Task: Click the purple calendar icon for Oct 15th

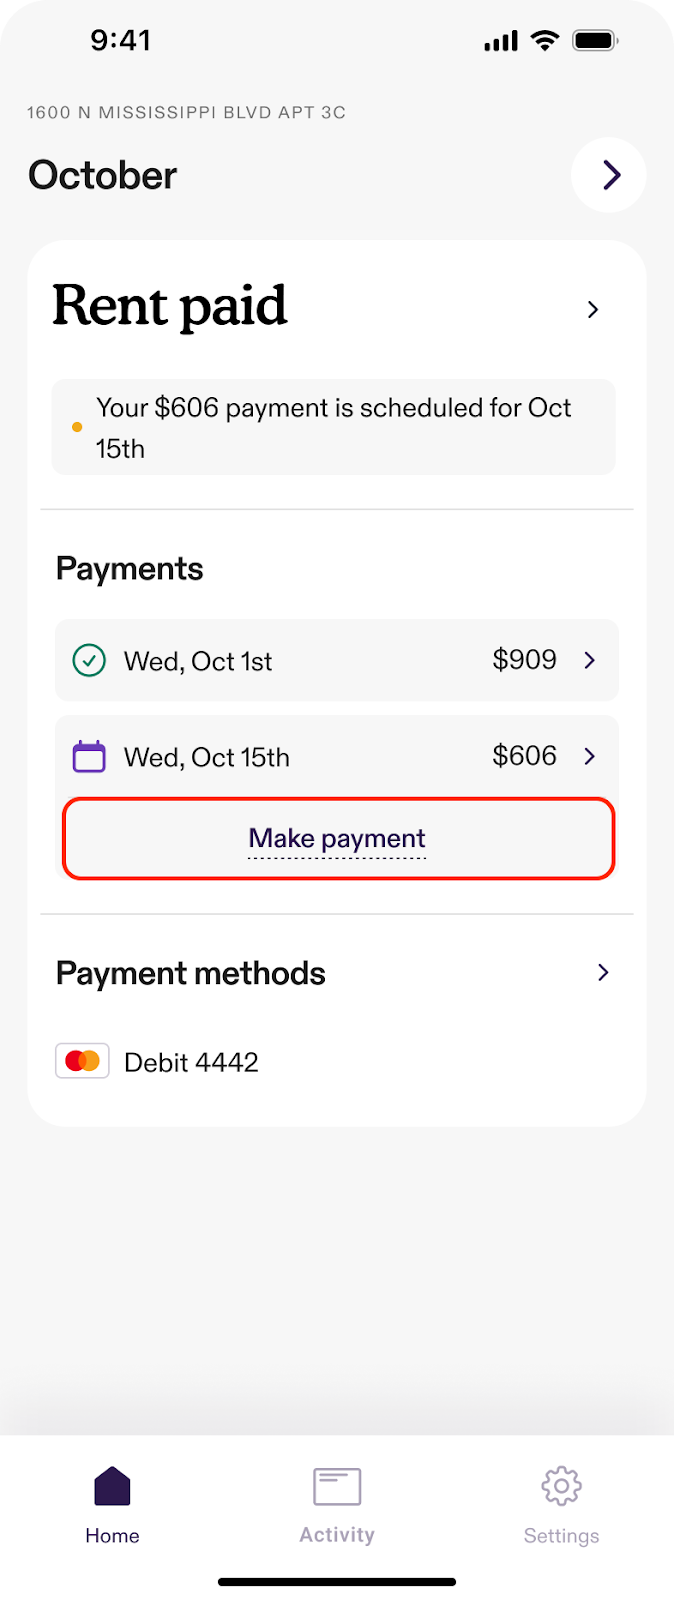Action: click(89, 756)
